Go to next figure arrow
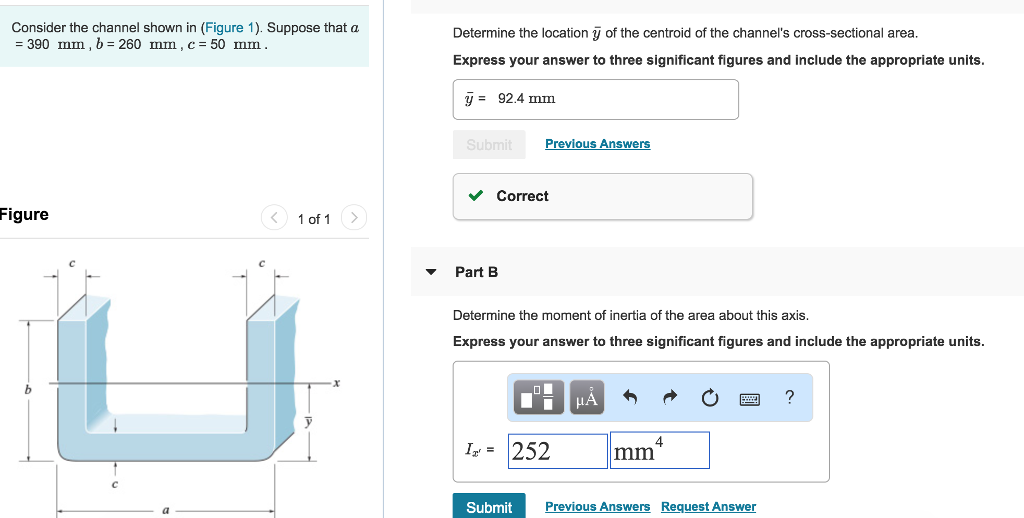 pyautogui.click(x=354, y=218)
